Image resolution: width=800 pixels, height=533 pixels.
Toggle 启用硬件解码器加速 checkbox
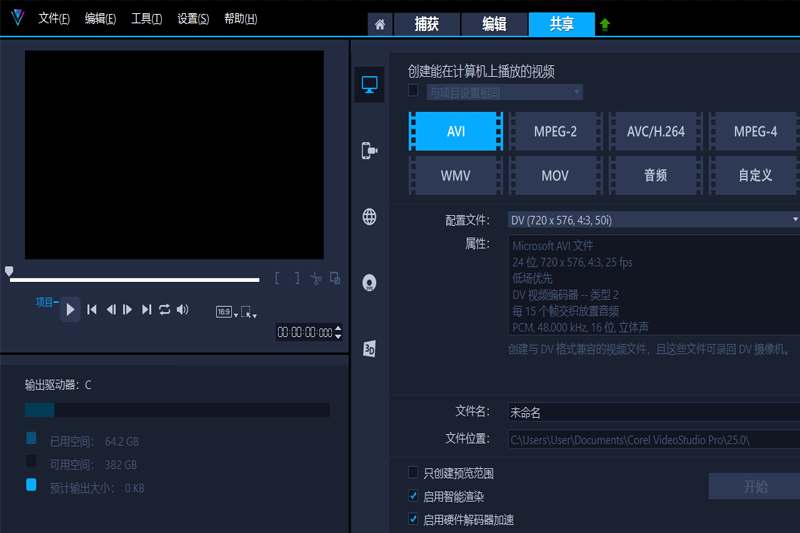[x=414, y=519]
